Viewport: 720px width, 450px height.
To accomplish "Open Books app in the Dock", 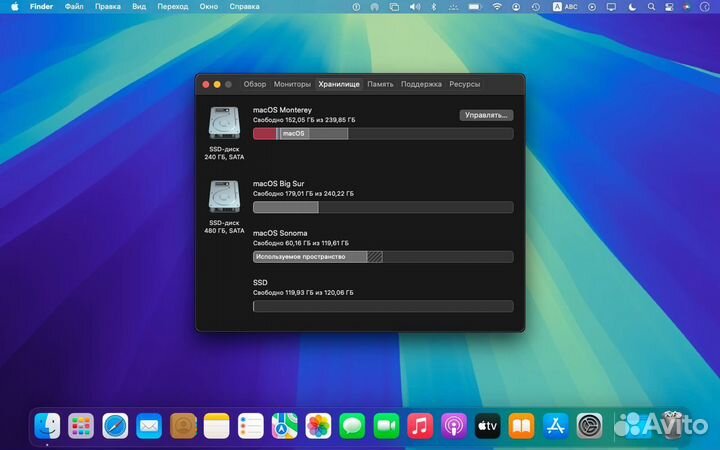I will pos(522,426).
